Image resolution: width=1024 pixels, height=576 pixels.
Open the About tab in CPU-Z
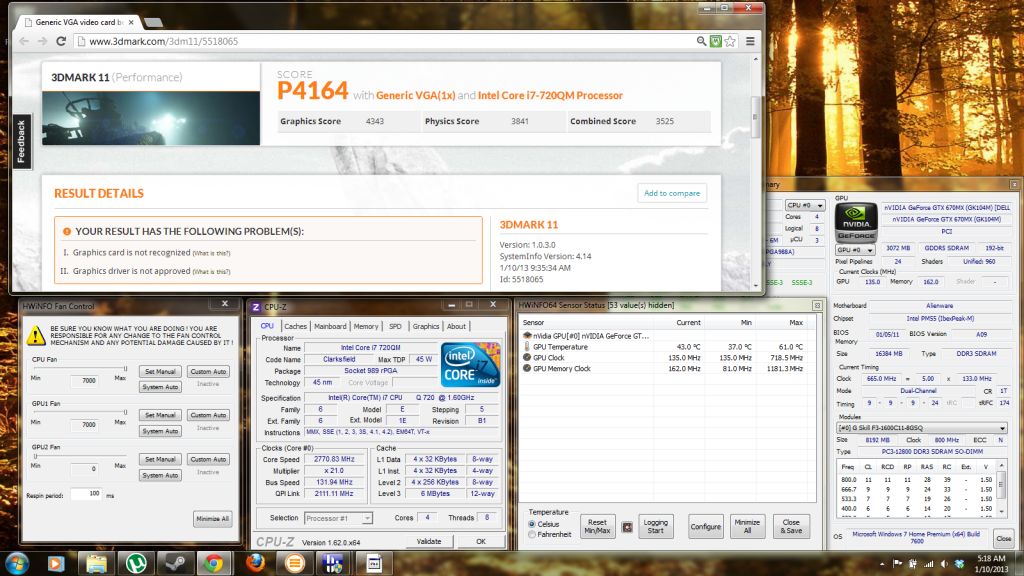coord(456,327)
